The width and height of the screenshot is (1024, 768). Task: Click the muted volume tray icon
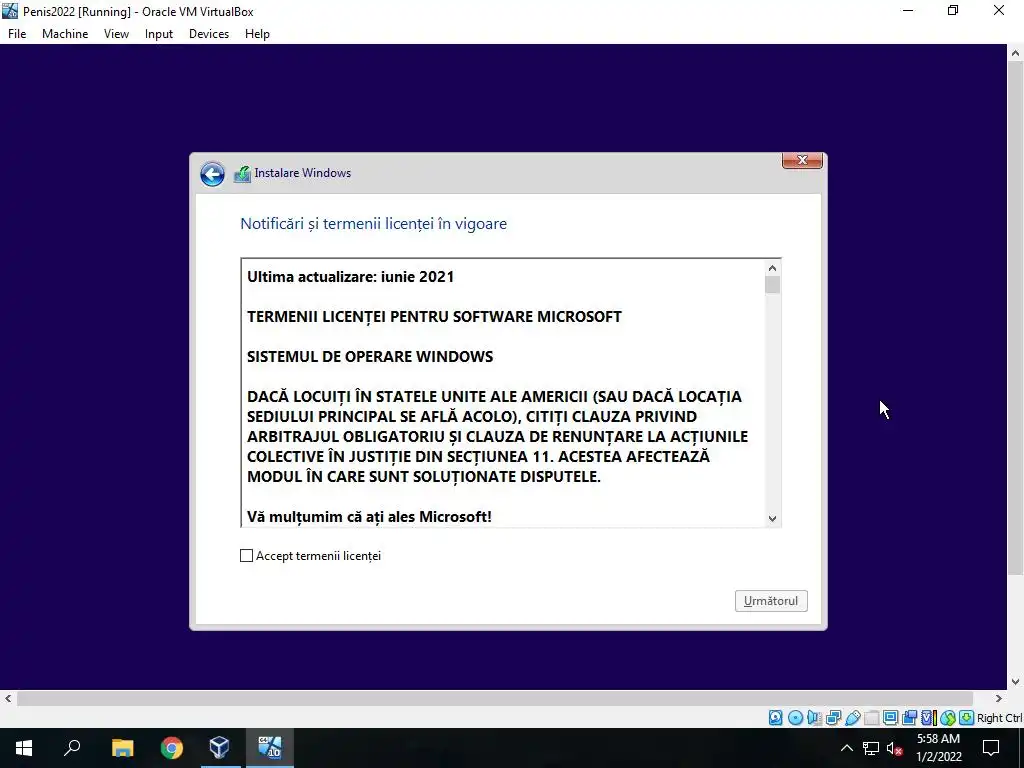click(894, 748)
